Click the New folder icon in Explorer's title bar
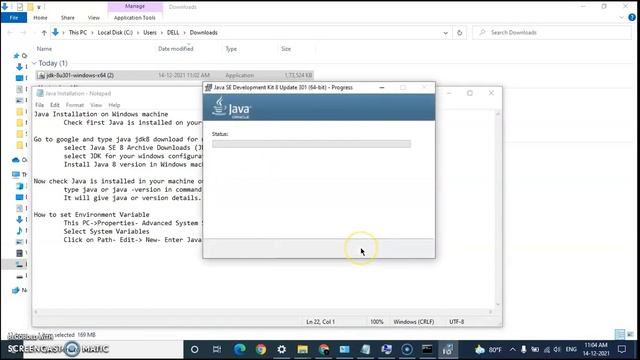This screenshot has width=640, height=360. 30,7
